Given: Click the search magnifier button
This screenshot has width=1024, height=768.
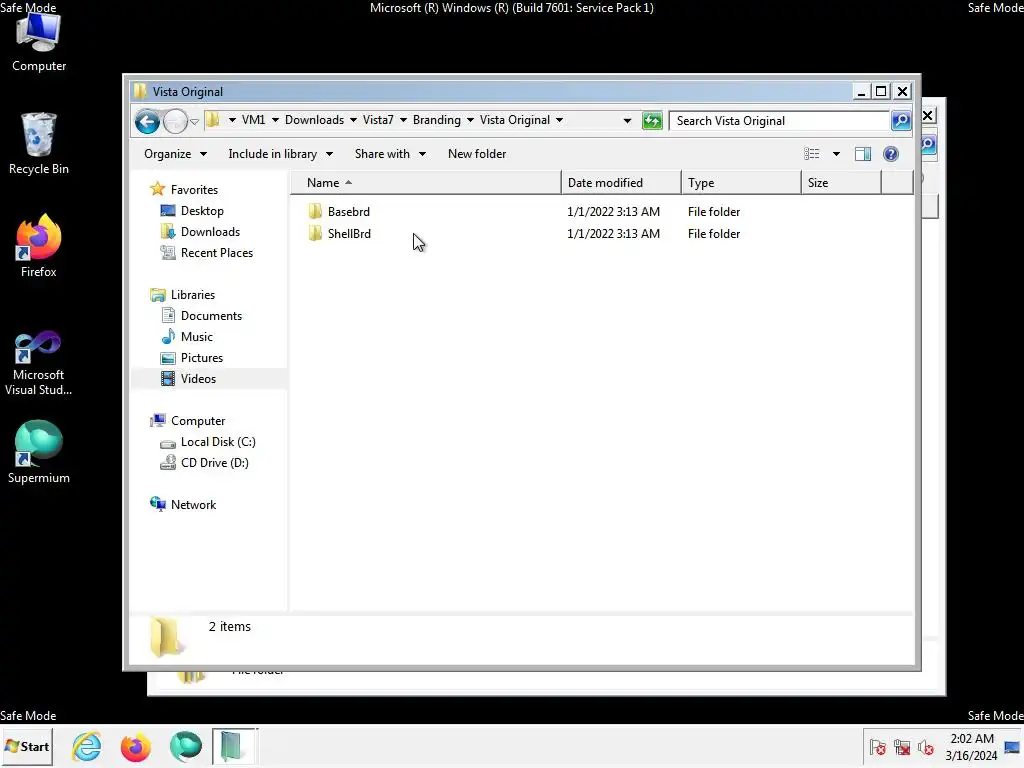Looking at the screenshot, I should pos(901,121).
